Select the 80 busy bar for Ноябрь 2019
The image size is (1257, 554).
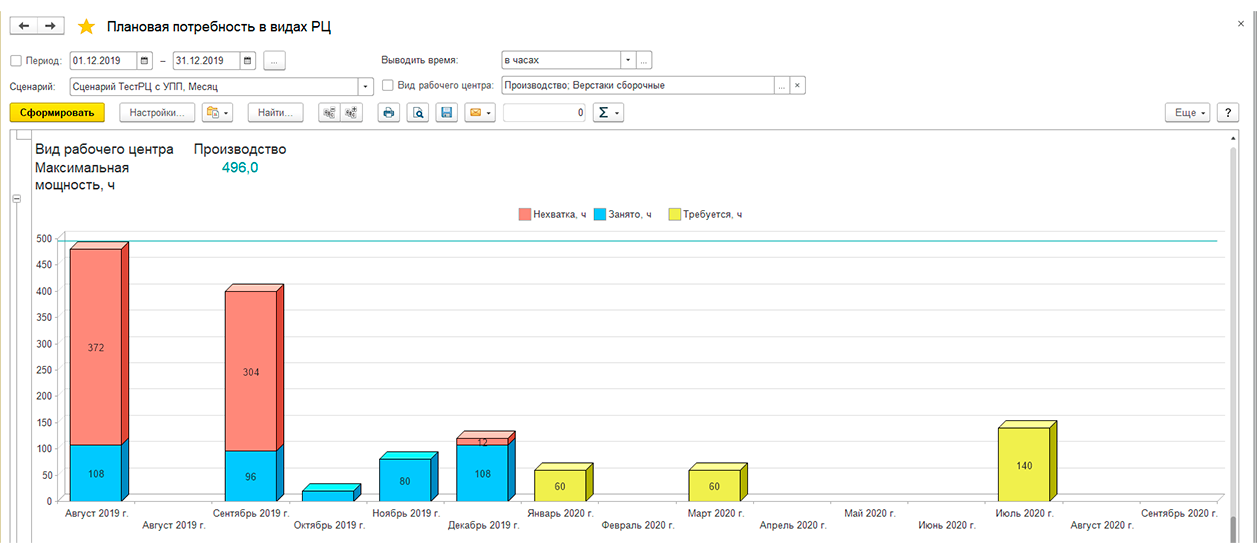405,480
